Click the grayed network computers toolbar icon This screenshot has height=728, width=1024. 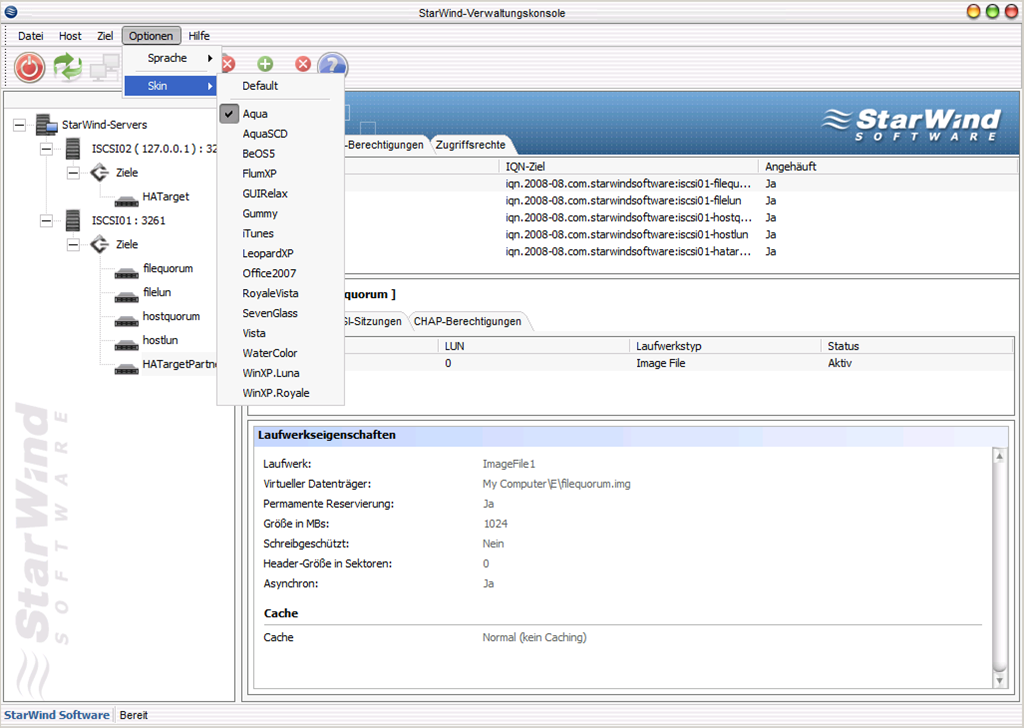pyautogui.click(x=104, y=67)
